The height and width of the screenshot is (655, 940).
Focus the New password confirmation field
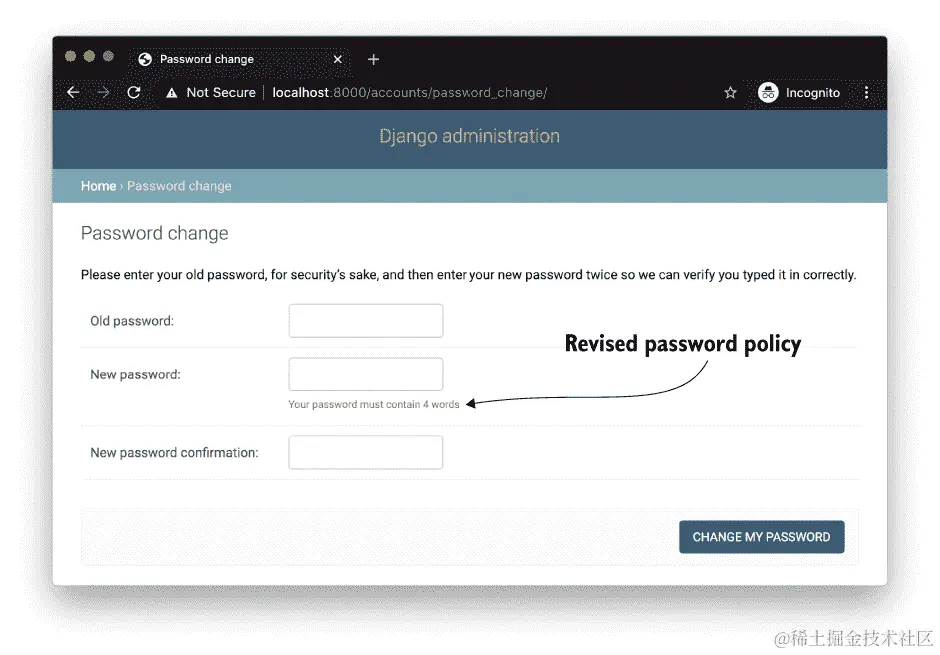[366, 452]
